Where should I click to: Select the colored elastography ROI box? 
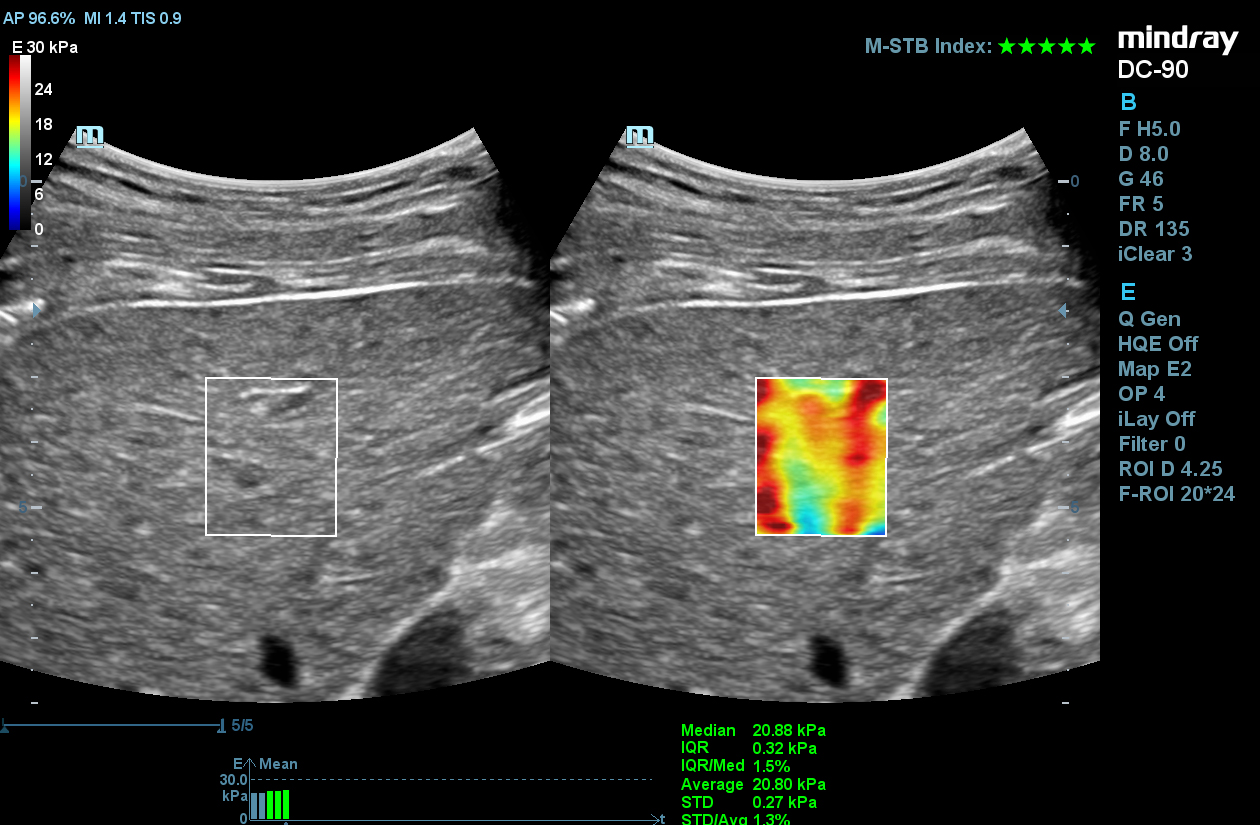coord(821,457)
